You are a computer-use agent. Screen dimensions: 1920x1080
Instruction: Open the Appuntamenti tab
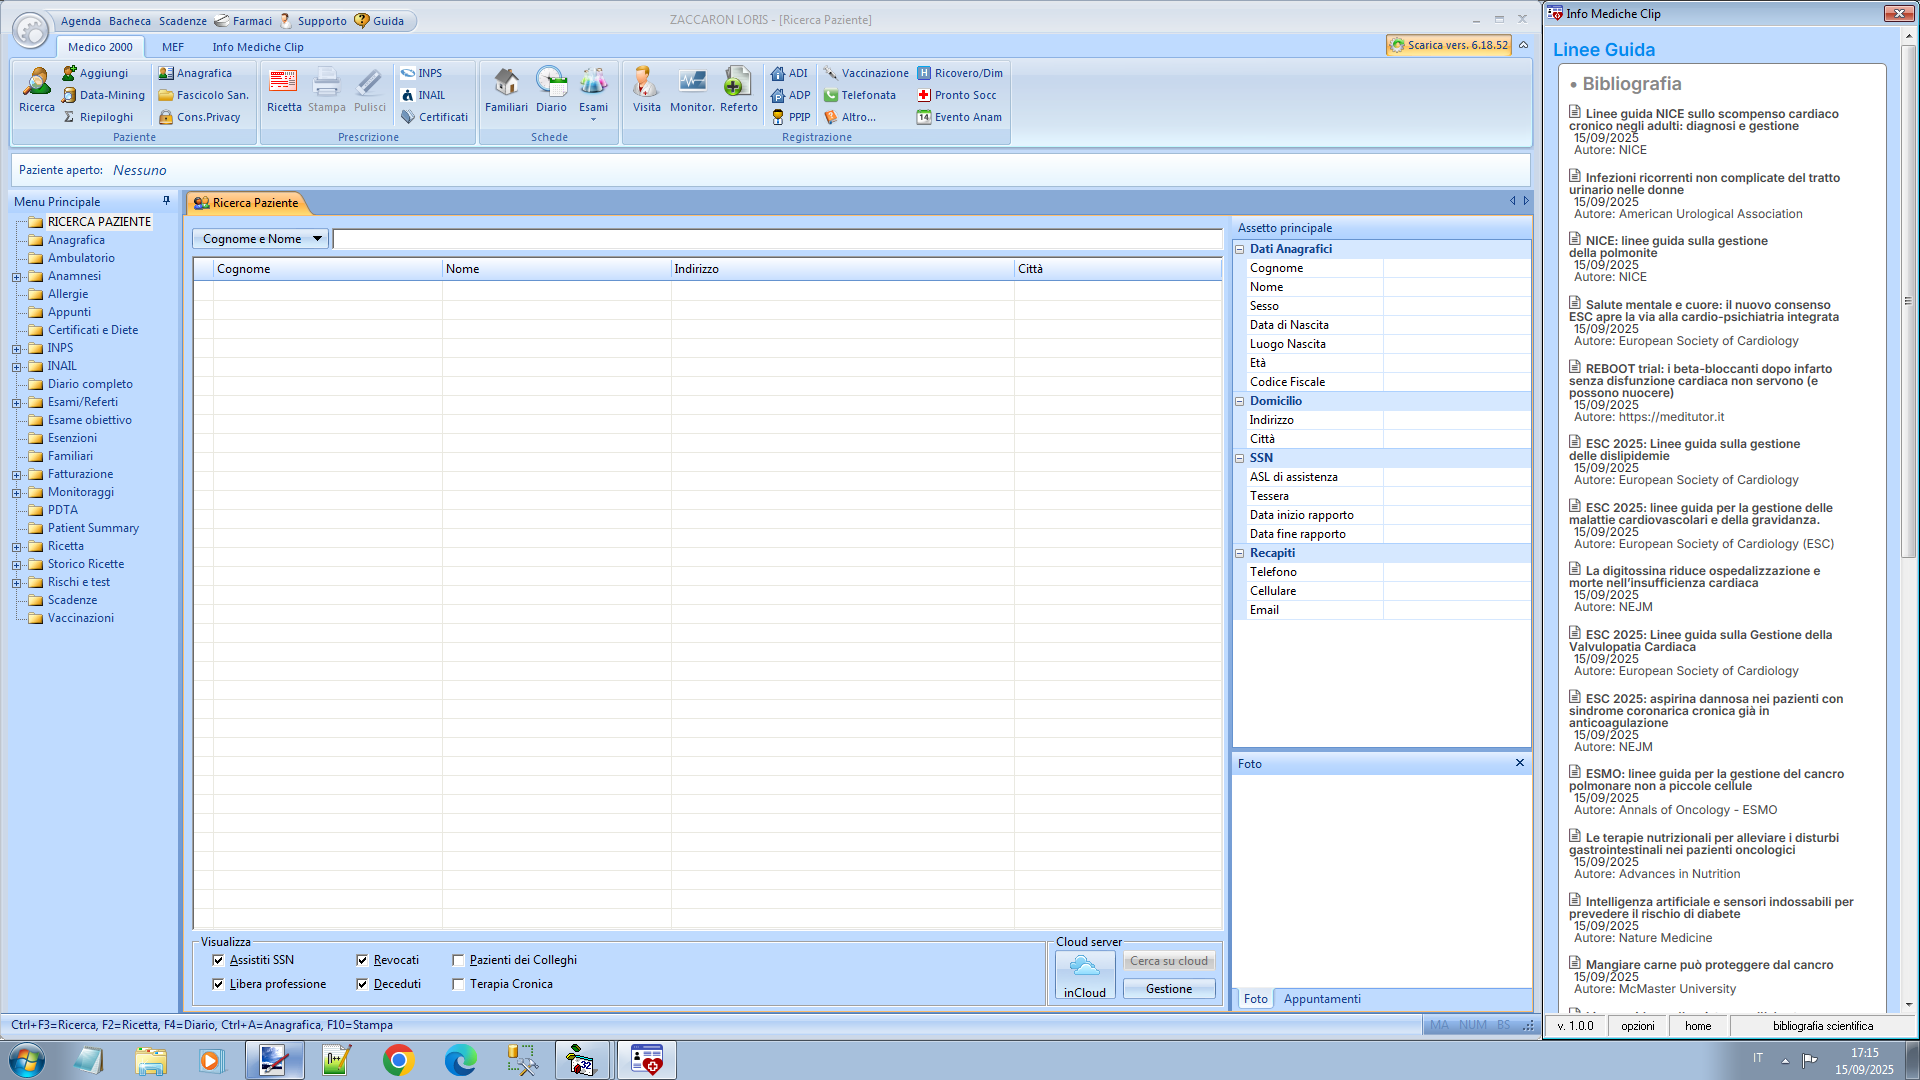point(1322,999)
